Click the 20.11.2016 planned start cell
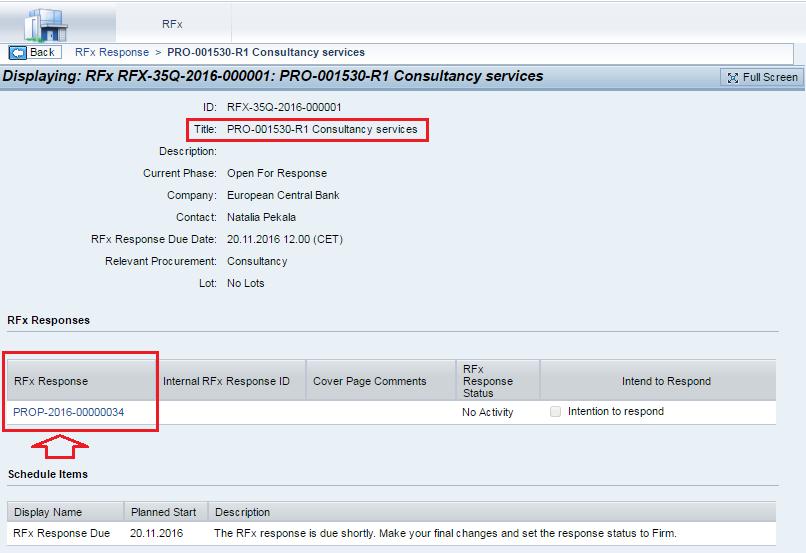806x553 pixels. point(156,533)
